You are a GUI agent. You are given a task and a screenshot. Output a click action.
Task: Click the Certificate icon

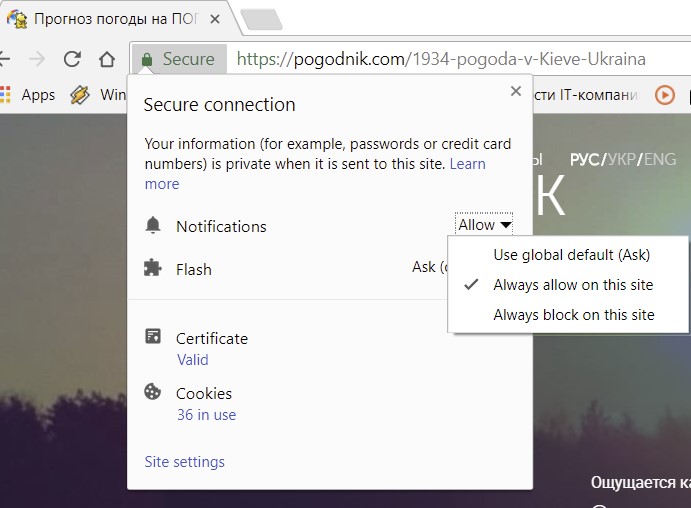tap(153, 336)
